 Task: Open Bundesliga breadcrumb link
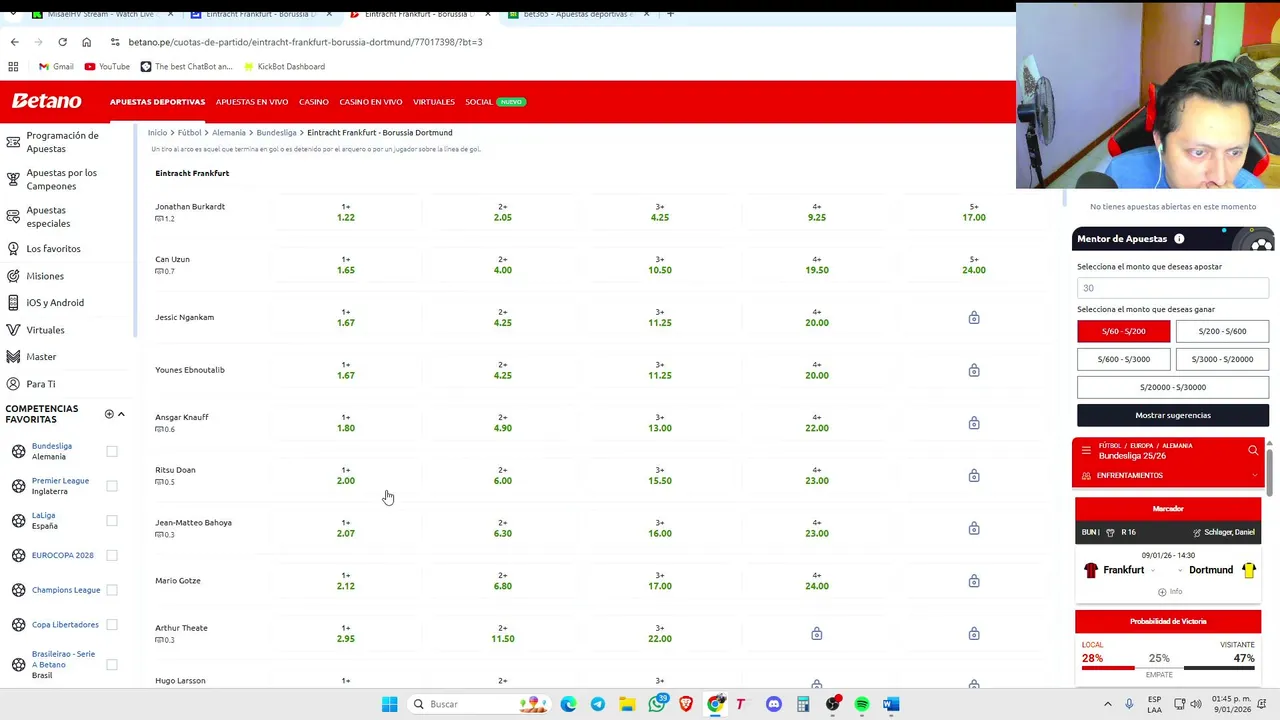coord(276,132)
